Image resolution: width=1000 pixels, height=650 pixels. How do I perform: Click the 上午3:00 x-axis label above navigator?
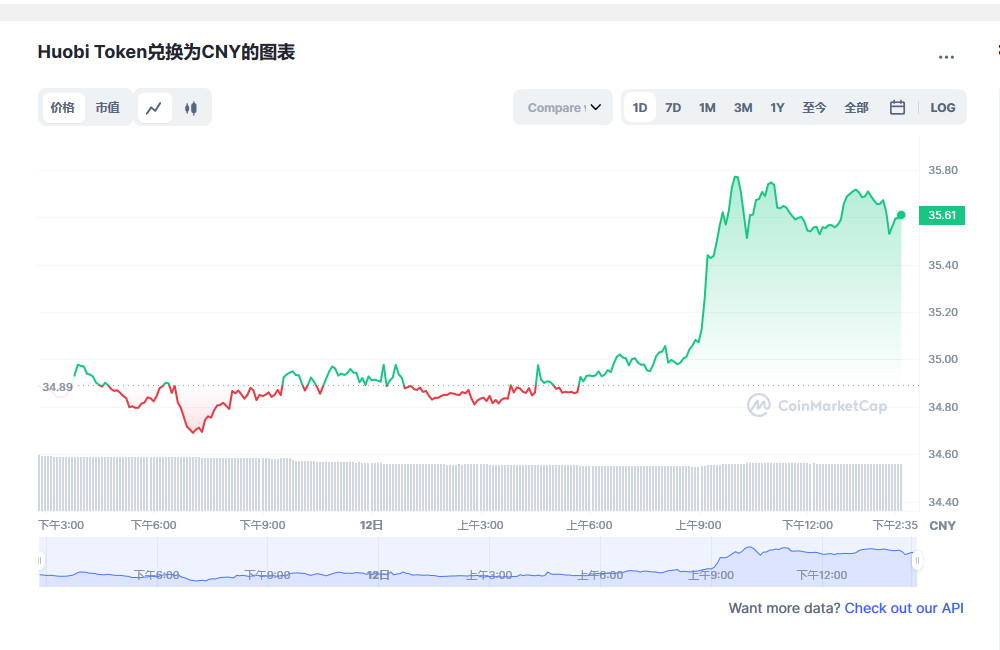480,525
